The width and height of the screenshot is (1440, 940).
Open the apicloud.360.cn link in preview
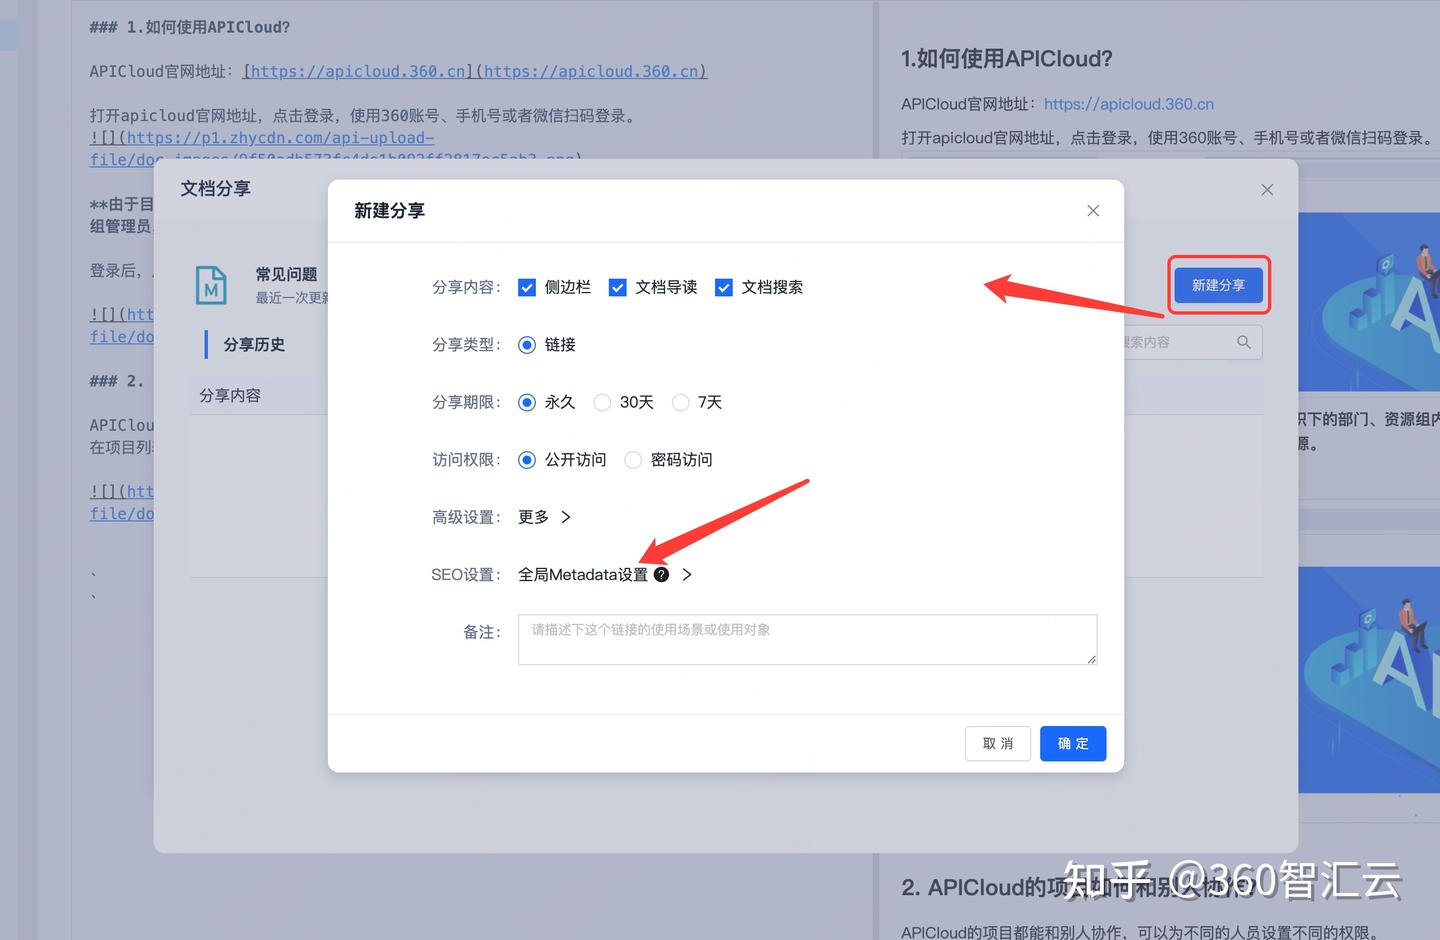[1128, 104]
